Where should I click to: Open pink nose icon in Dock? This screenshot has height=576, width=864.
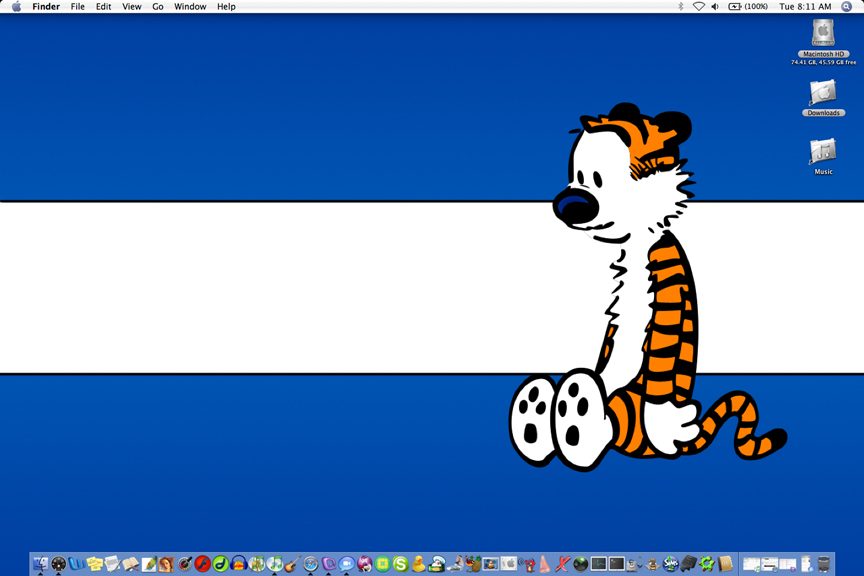(544, 564)
